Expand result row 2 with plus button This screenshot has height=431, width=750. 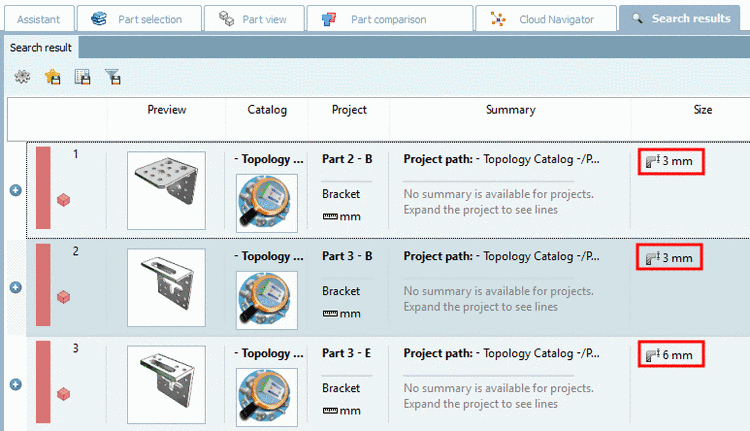[16, 287]
